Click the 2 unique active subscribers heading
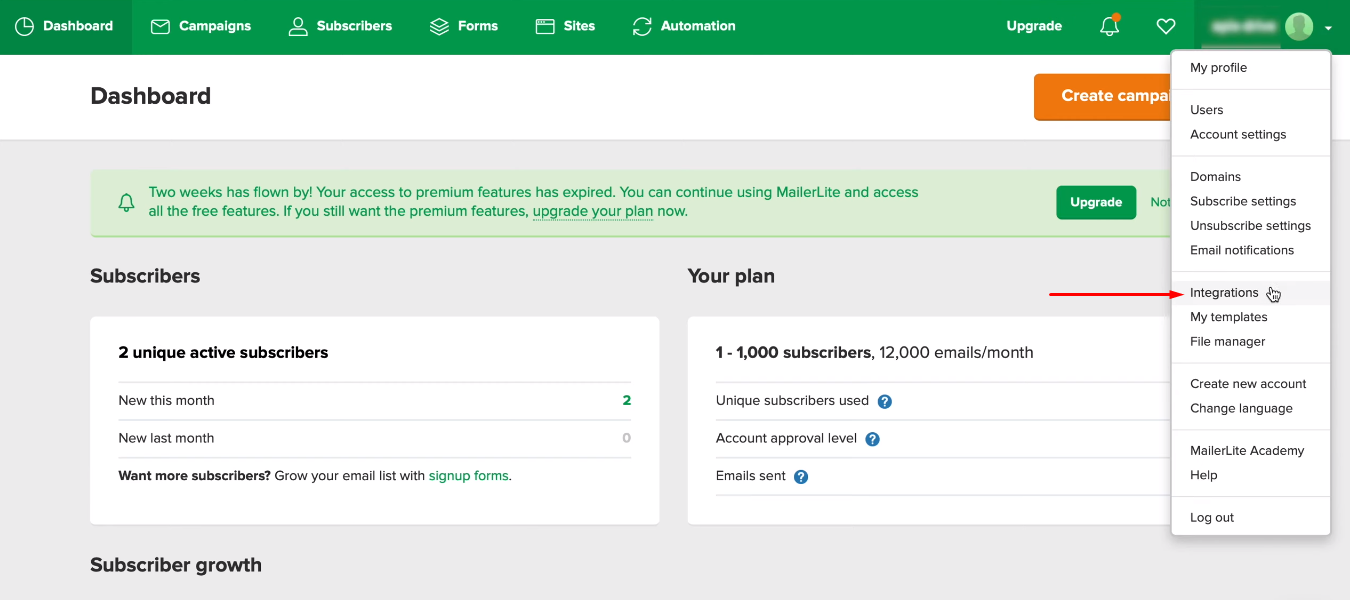 click(223, 353)
